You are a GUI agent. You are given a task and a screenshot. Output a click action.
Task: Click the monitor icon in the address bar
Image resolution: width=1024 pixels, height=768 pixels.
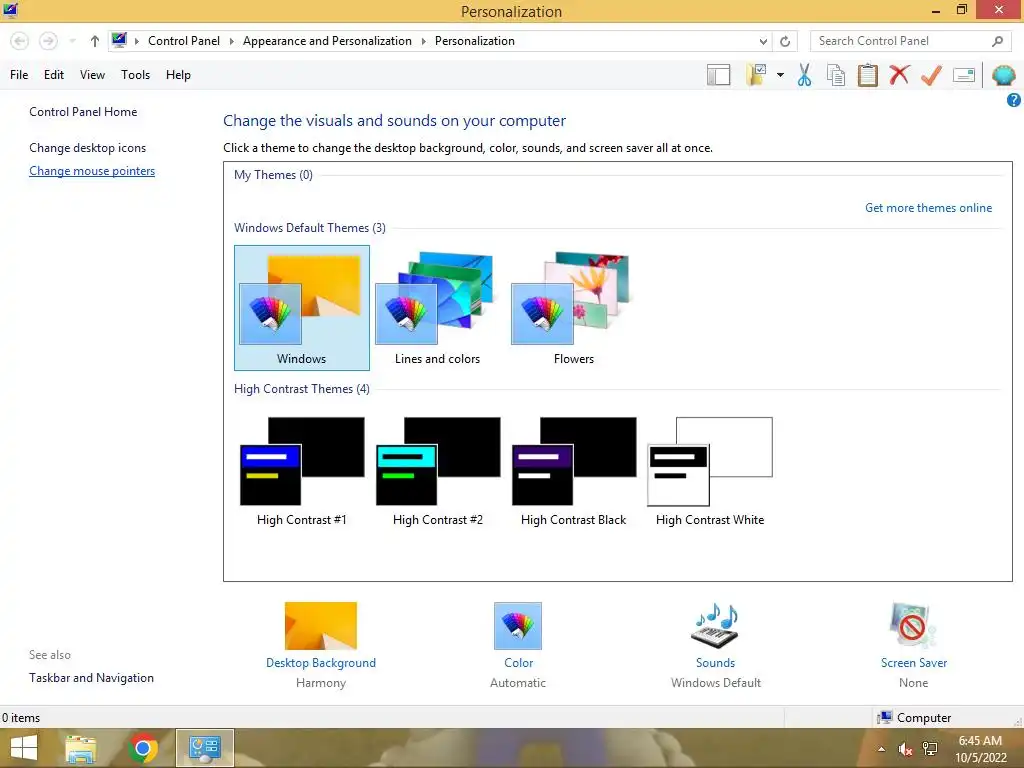tap(119, 40)
